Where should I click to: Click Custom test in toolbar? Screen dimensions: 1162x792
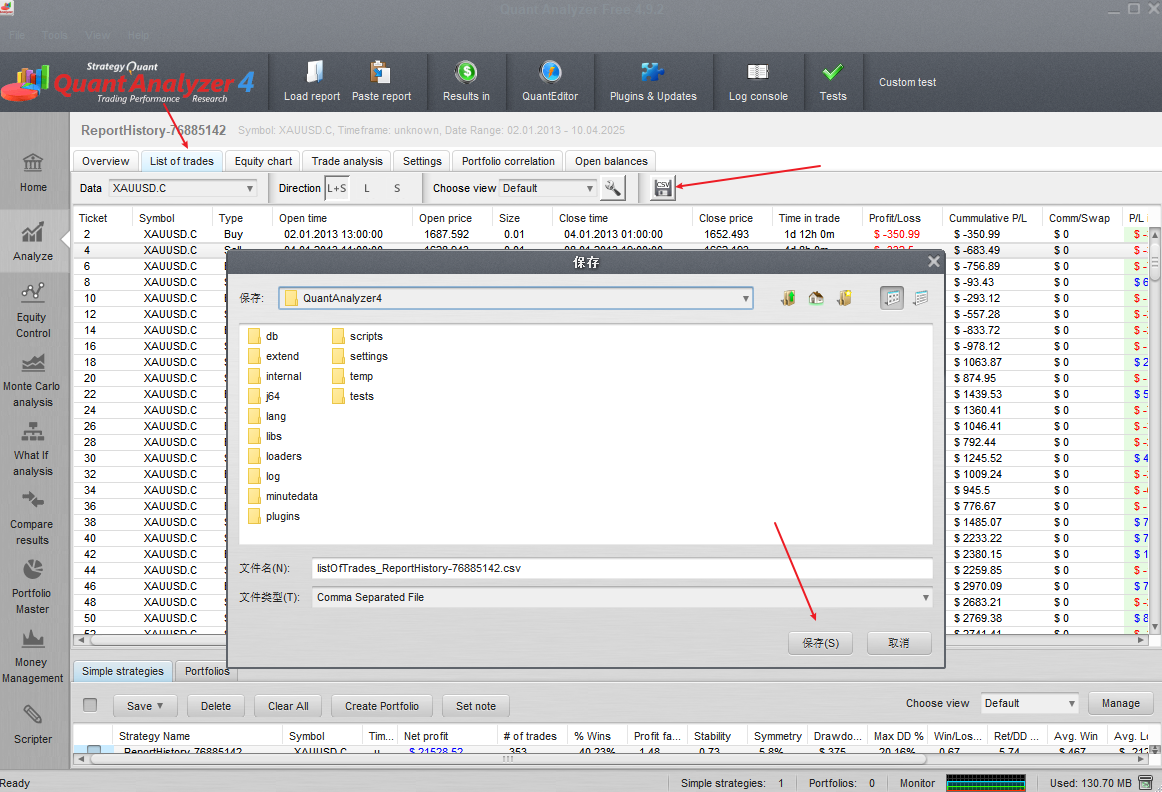tap(907, 82)
